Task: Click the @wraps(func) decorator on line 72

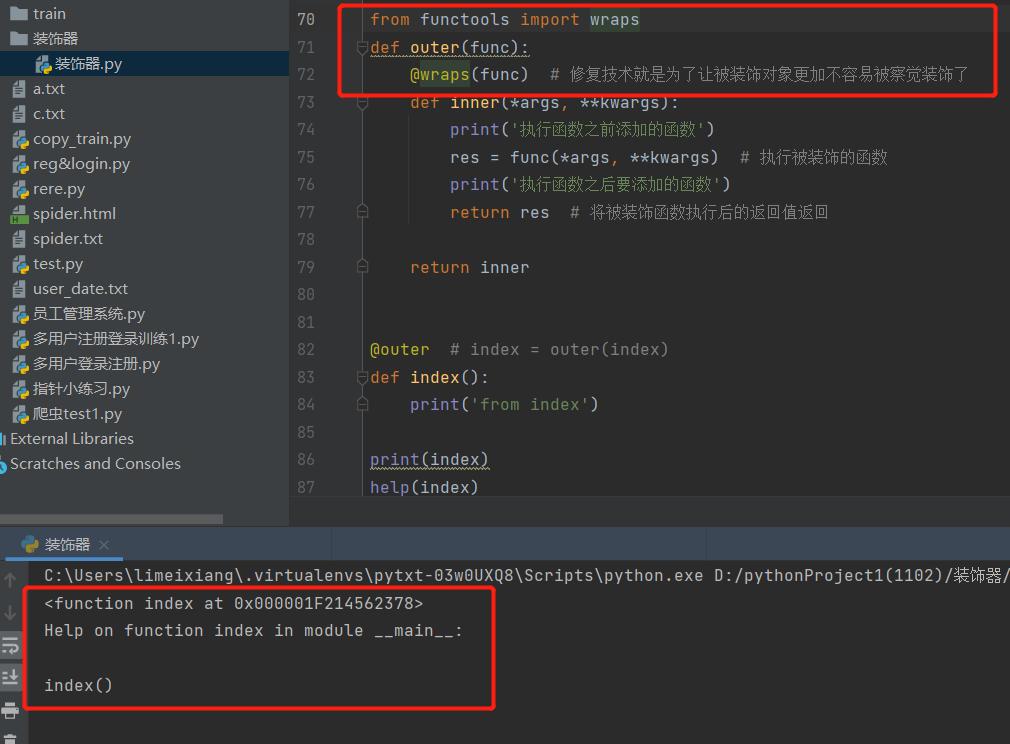Action: point(469,75)
